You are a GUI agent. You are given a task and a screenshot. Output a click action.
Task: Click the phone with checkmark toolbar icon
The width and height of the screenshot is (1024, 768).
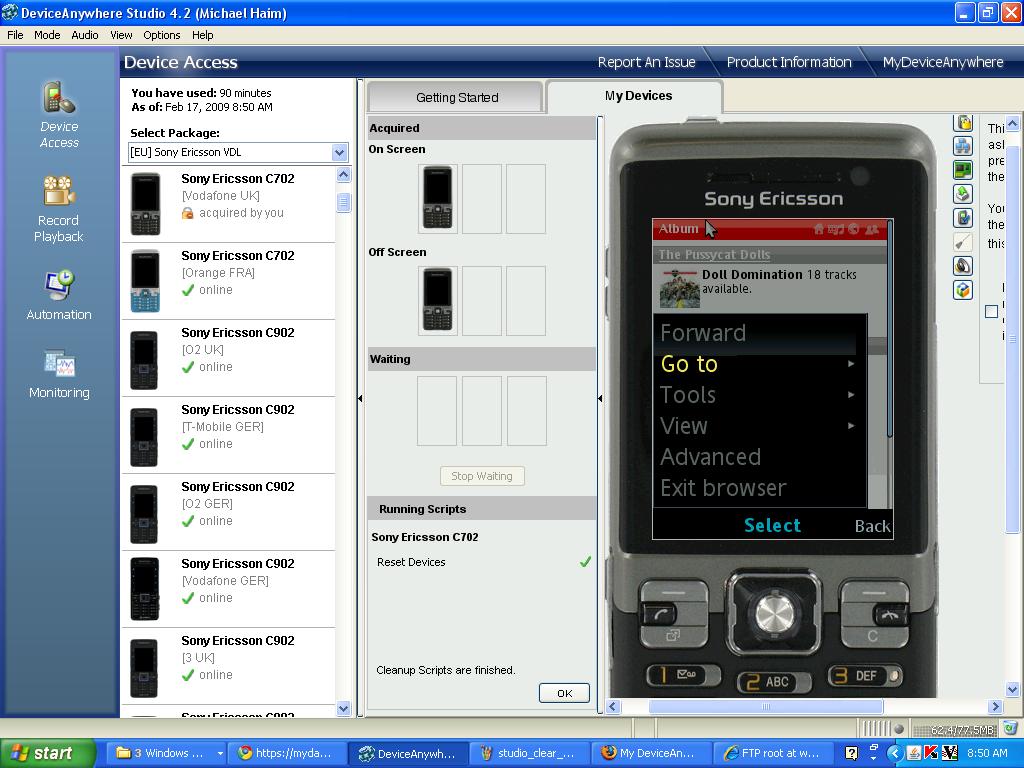(963, 217)
